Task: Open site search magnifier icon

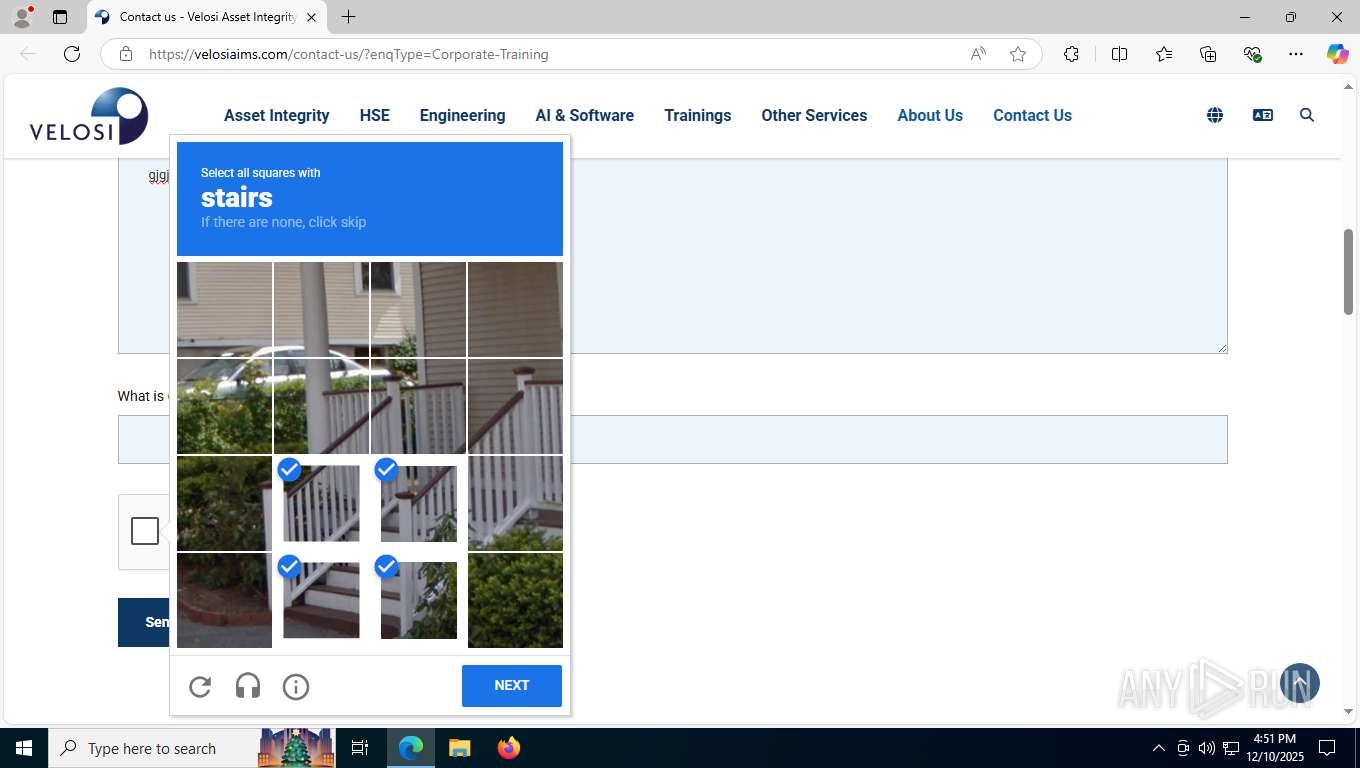Action: coord(1307,115)
